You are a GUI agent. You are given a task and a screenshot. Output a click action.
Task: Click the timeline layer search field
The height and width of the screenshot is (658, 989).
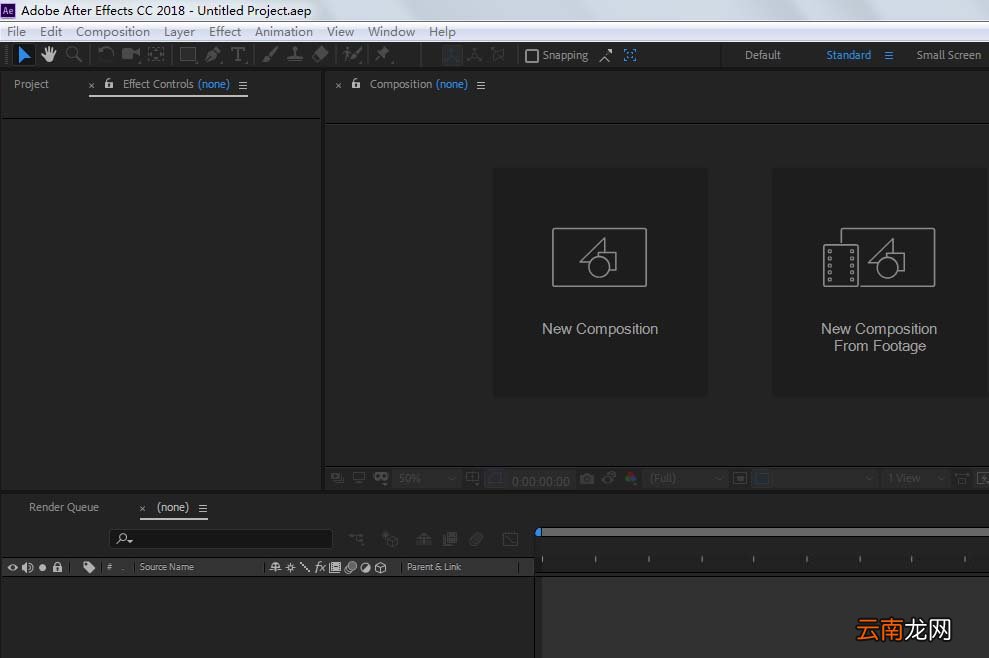point(221,539)
